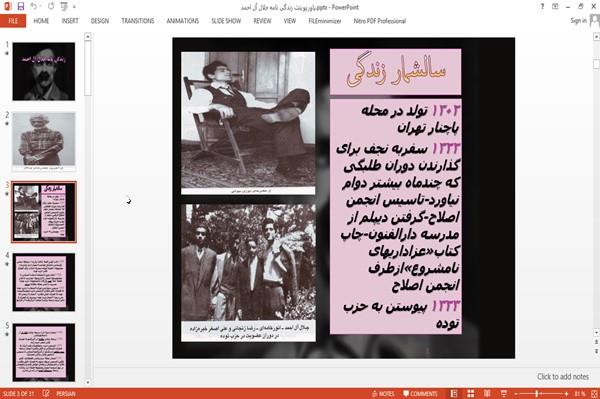Click PERSIAN language indicator in status bar
This screenshot has height=399, width=600.
(x=65, y=394)
